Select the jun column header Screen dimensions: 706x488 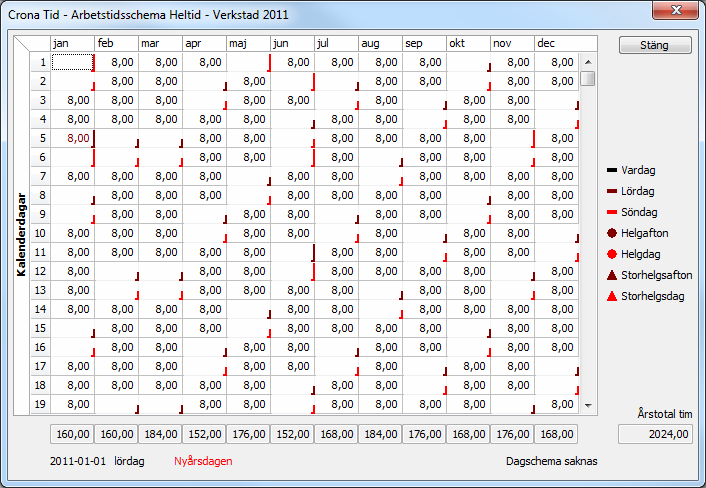click(293, 44)
